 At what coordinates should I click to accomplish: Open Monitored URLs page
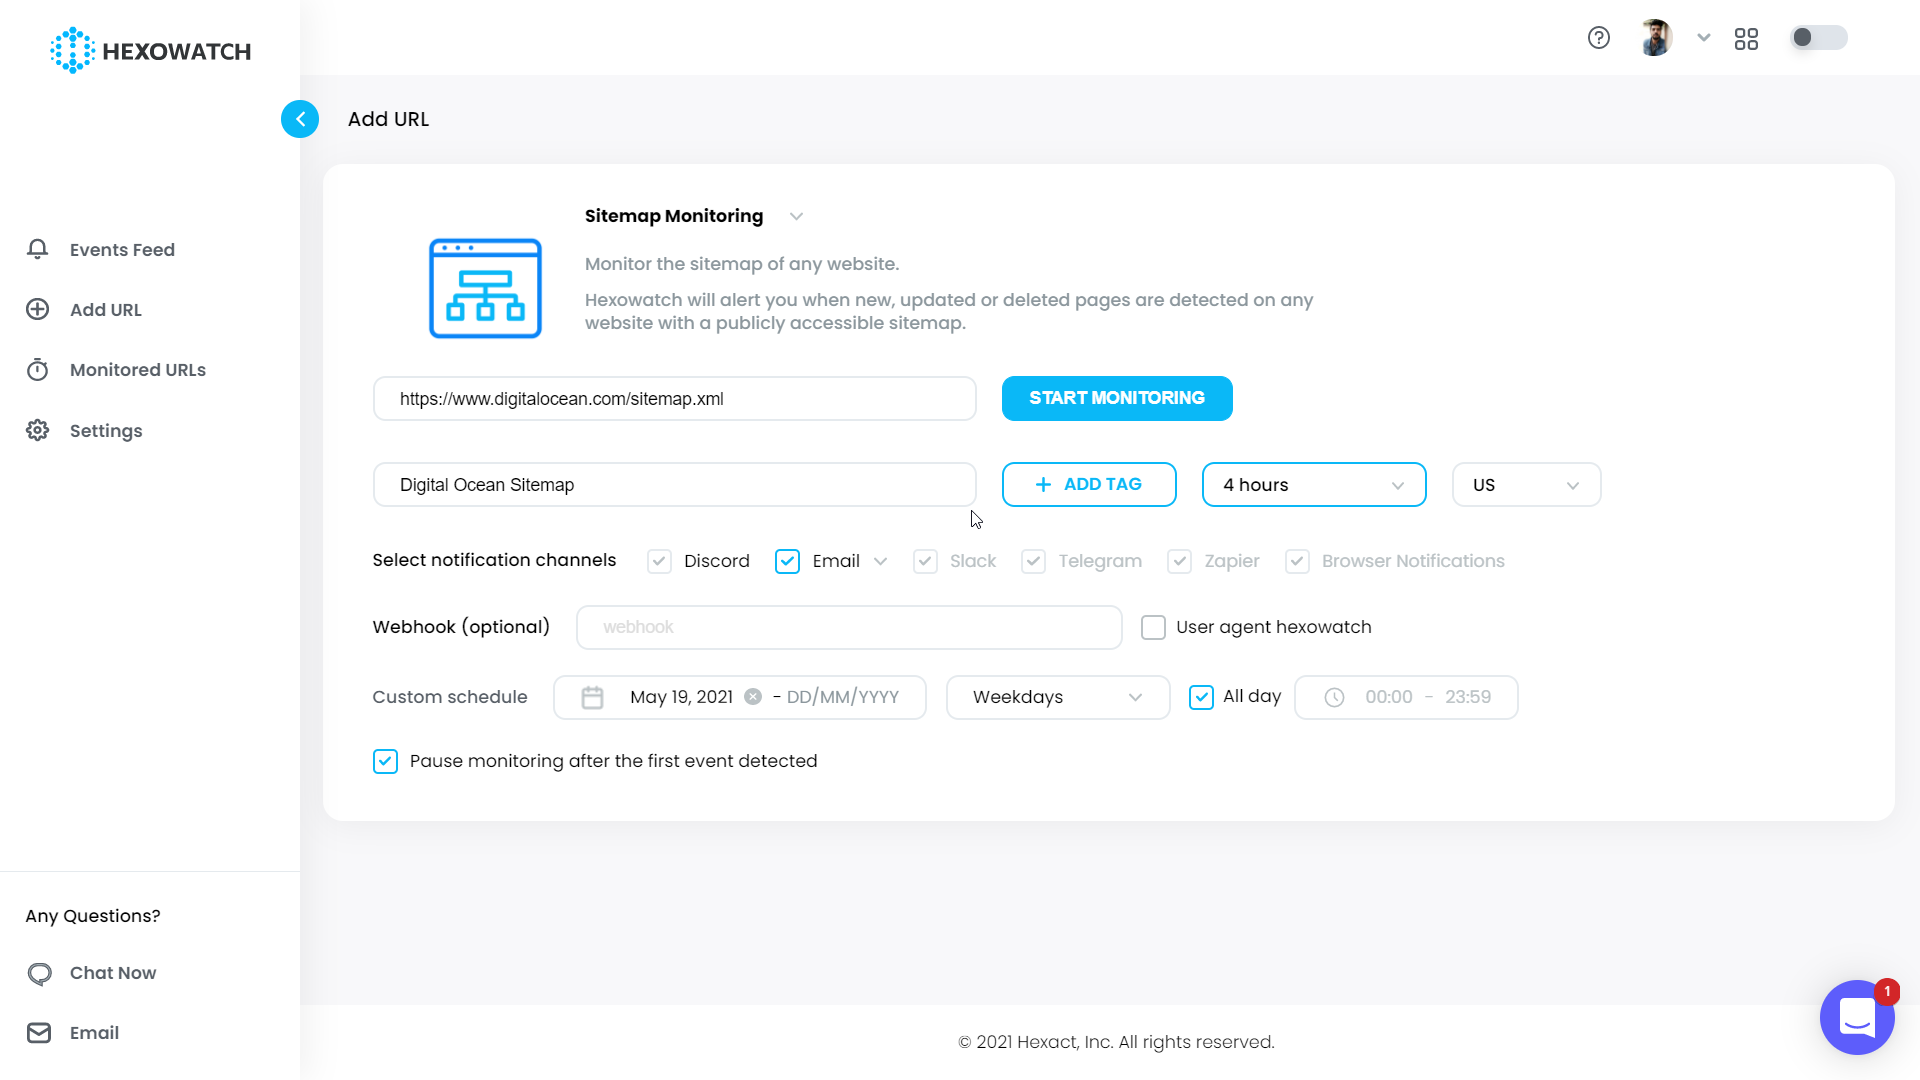[x=138, y=370]
